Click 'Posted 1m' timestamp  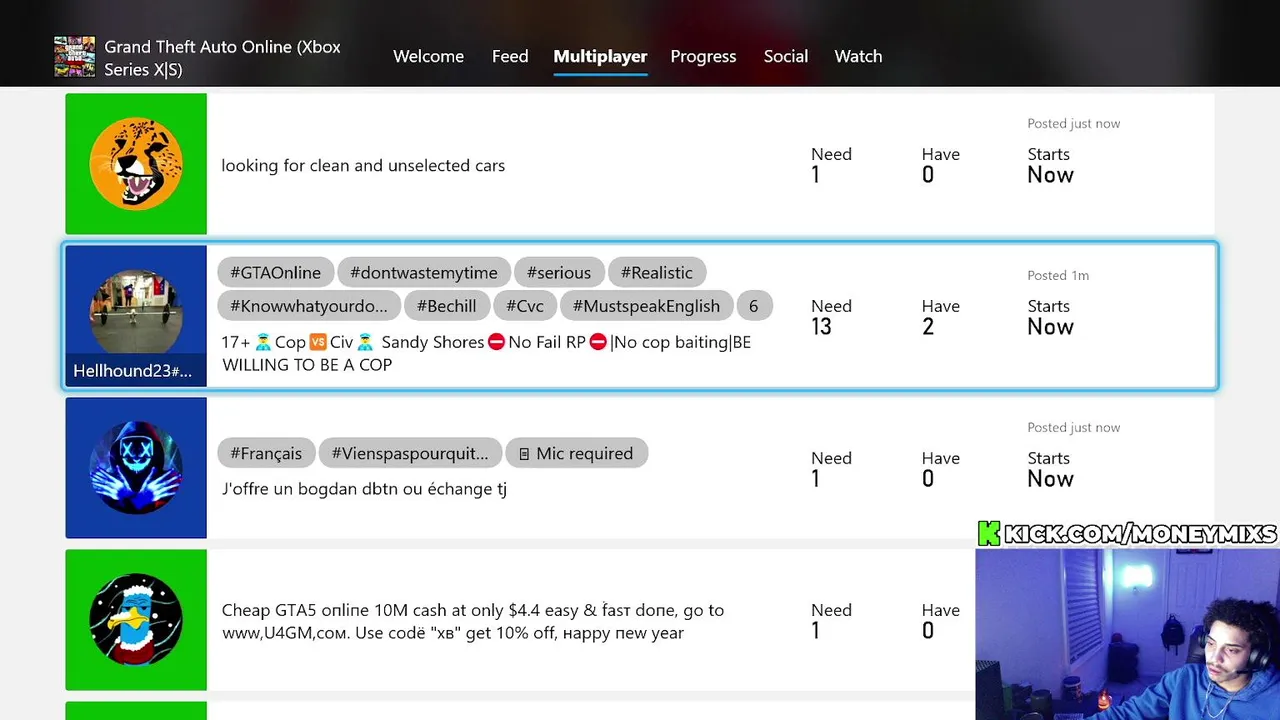[x=1058, y=275]
